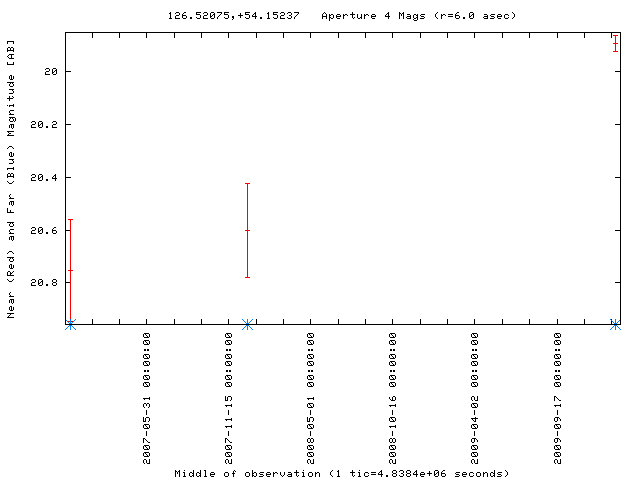Click the y-axis label 'Near (Red) and Far (Blue) Magnitude [AB]'
Viewport: 640px width, 480px height.
(x=11, y=179)
